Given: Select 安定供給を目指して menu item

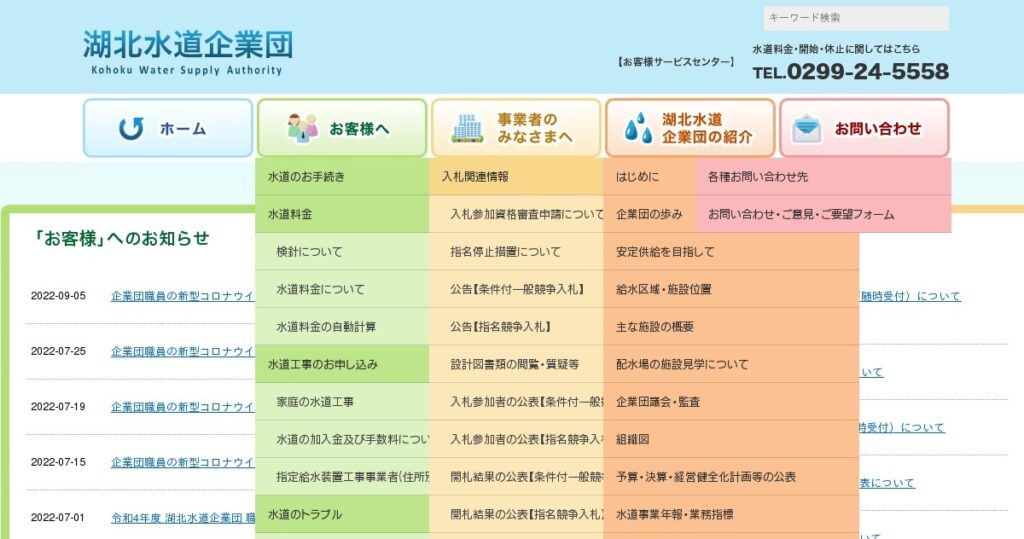Looking at the screenshot, I should [x=731, y=252].
